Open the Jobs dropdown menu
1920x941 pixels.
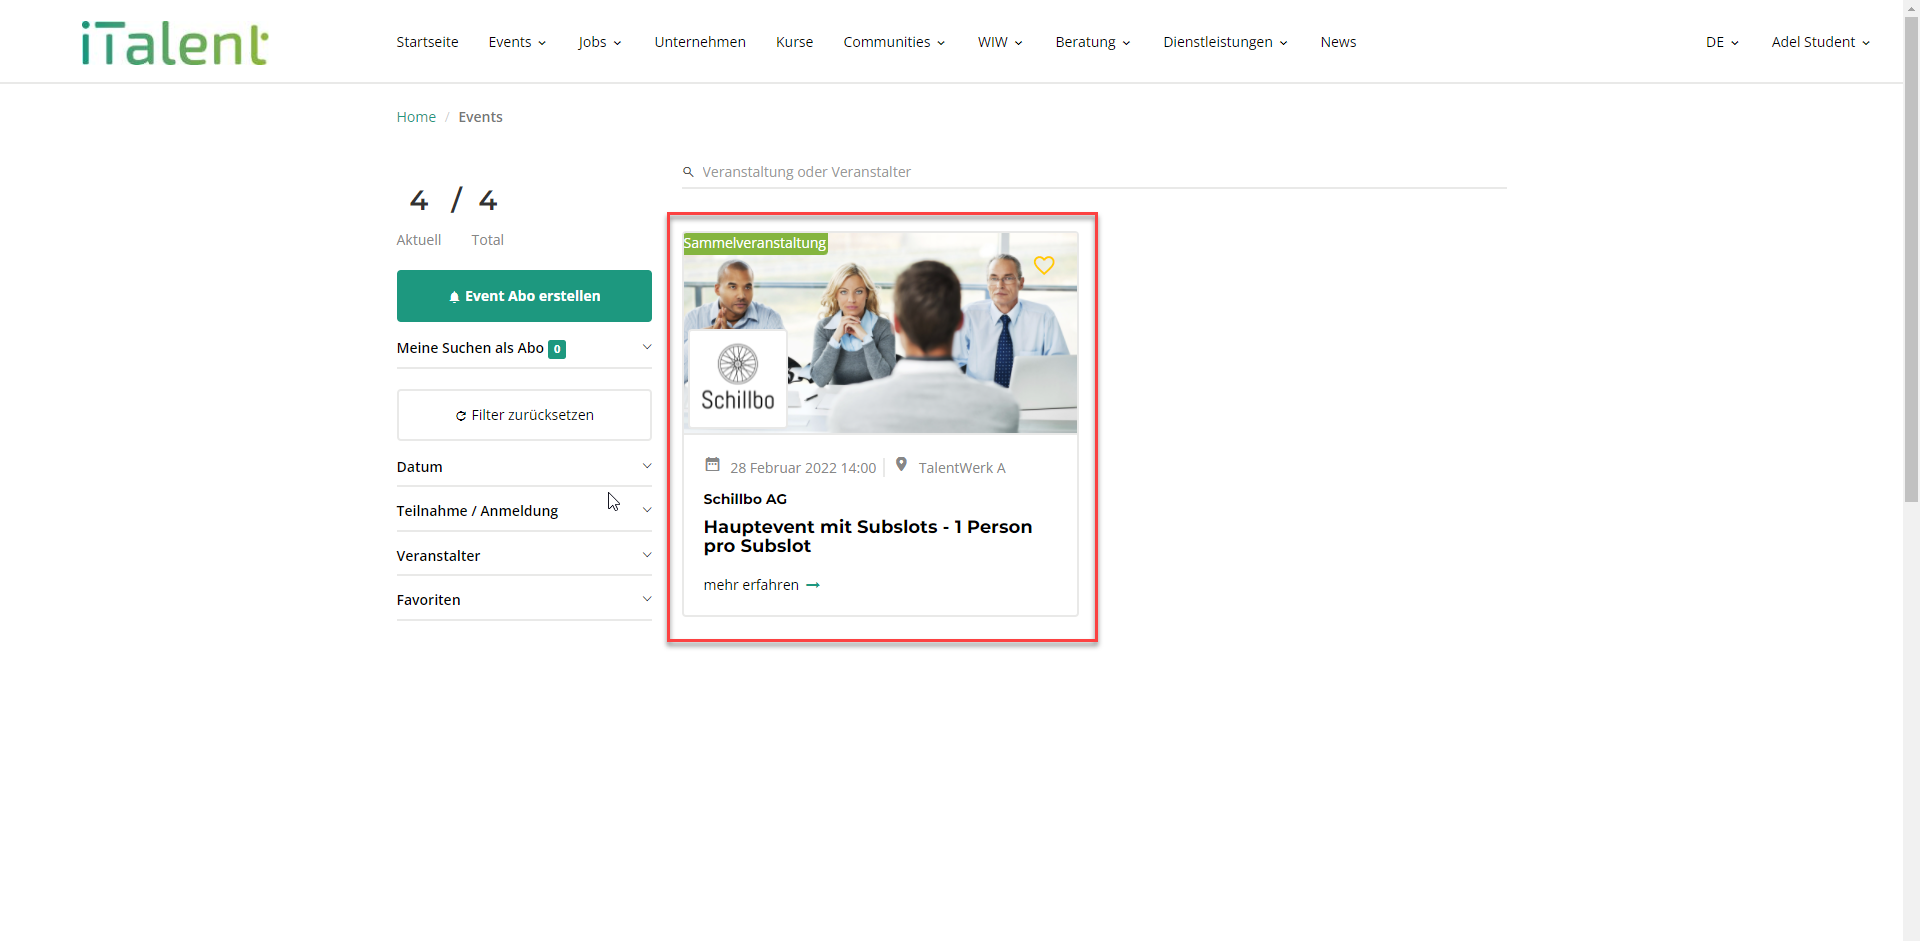point(600,42)
